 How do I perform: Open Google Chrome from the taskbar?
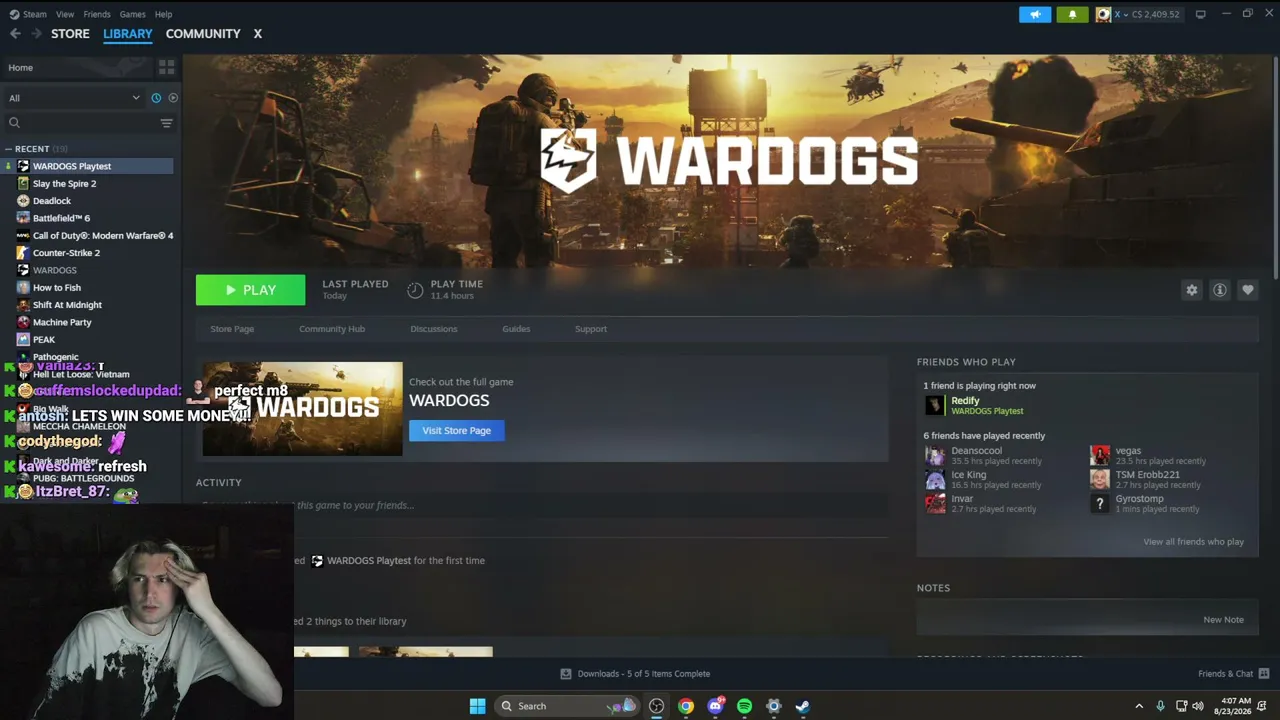(x=685, y=706)
